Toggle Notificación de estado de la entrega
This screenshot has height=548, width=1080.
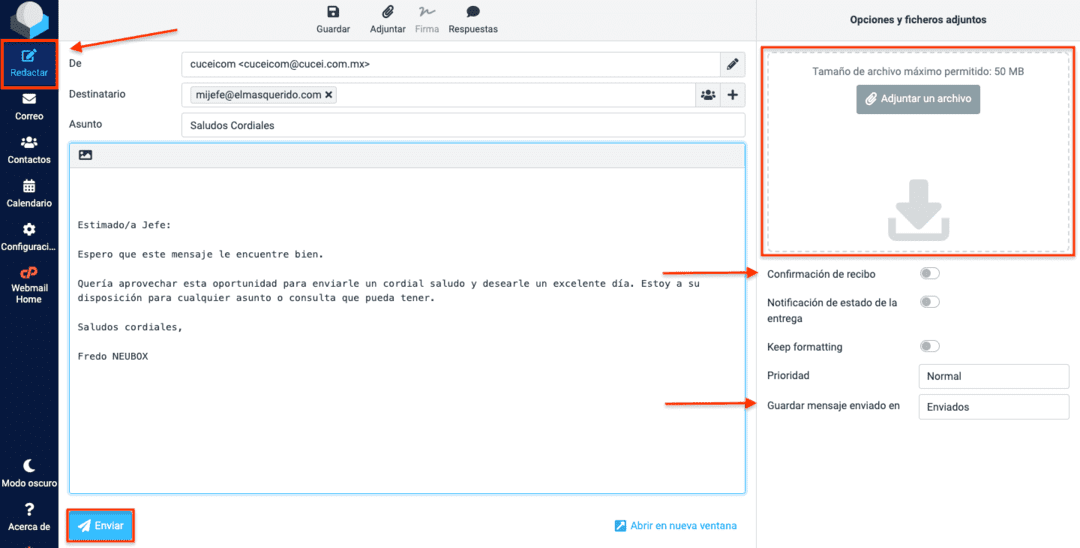(x=930, y=302)
